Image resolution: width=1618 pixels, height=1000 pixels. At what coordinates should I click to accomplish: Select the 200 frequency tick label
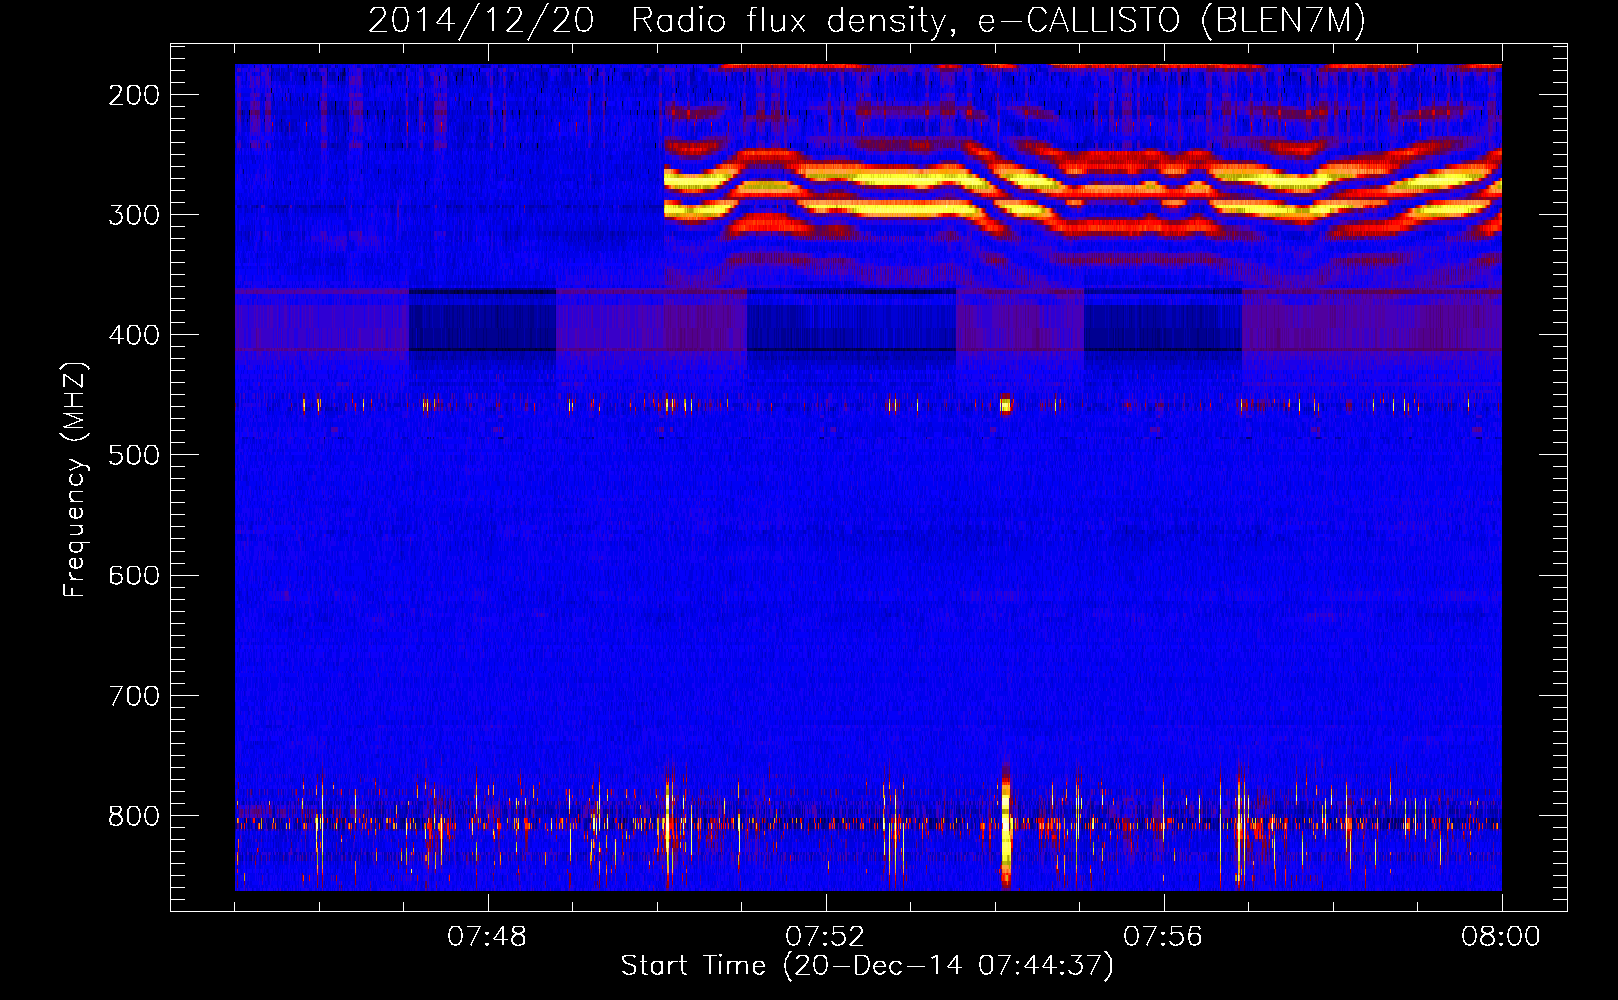[x=134, y=95]
